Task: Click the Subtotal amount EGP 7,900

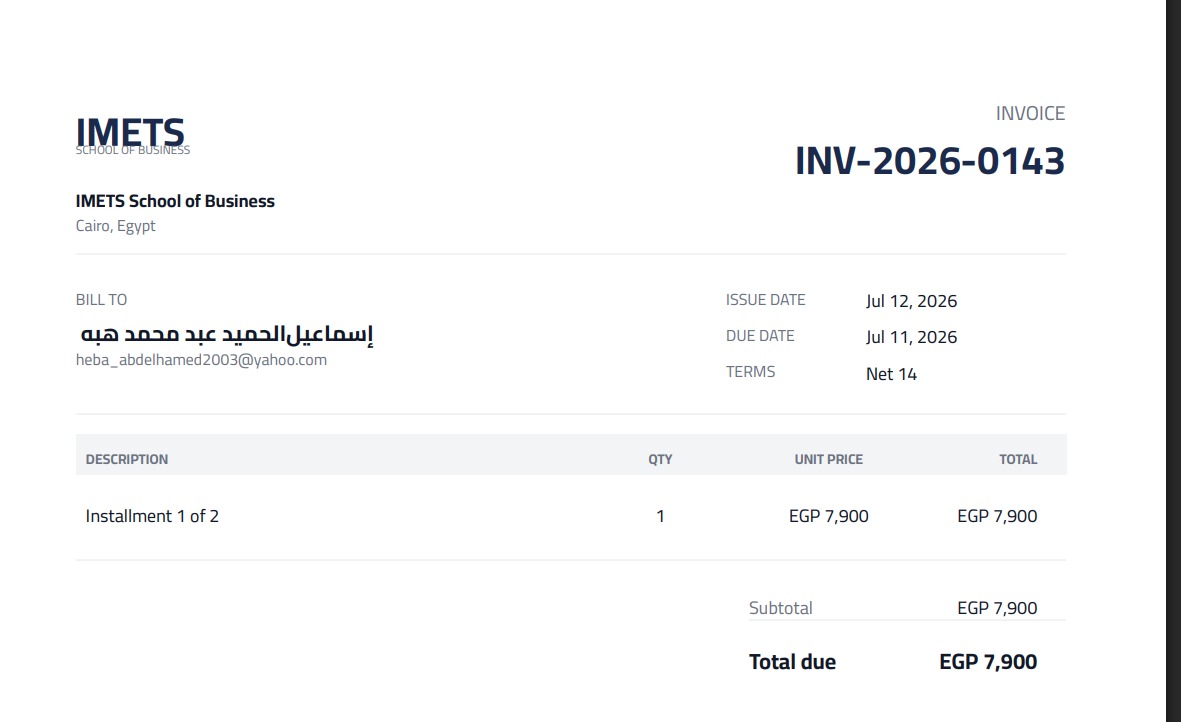Action: tap(997, 608)
